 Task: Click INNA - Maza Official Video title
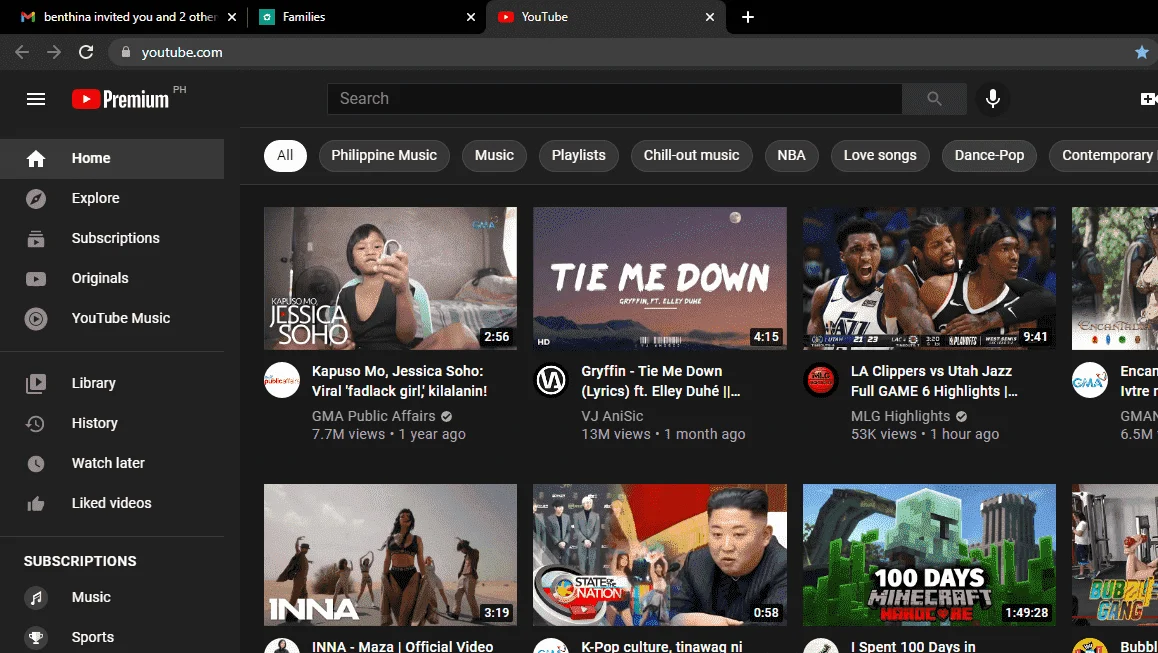click(x=402, y=646)
